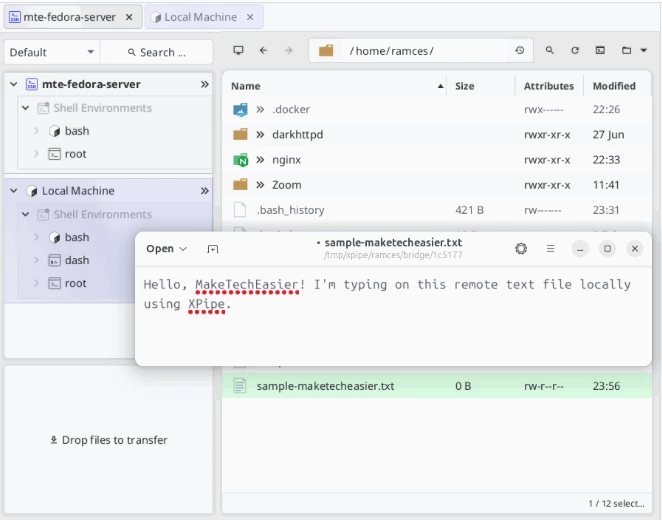Close the Local Machine tab

click(x=250, y=17)
